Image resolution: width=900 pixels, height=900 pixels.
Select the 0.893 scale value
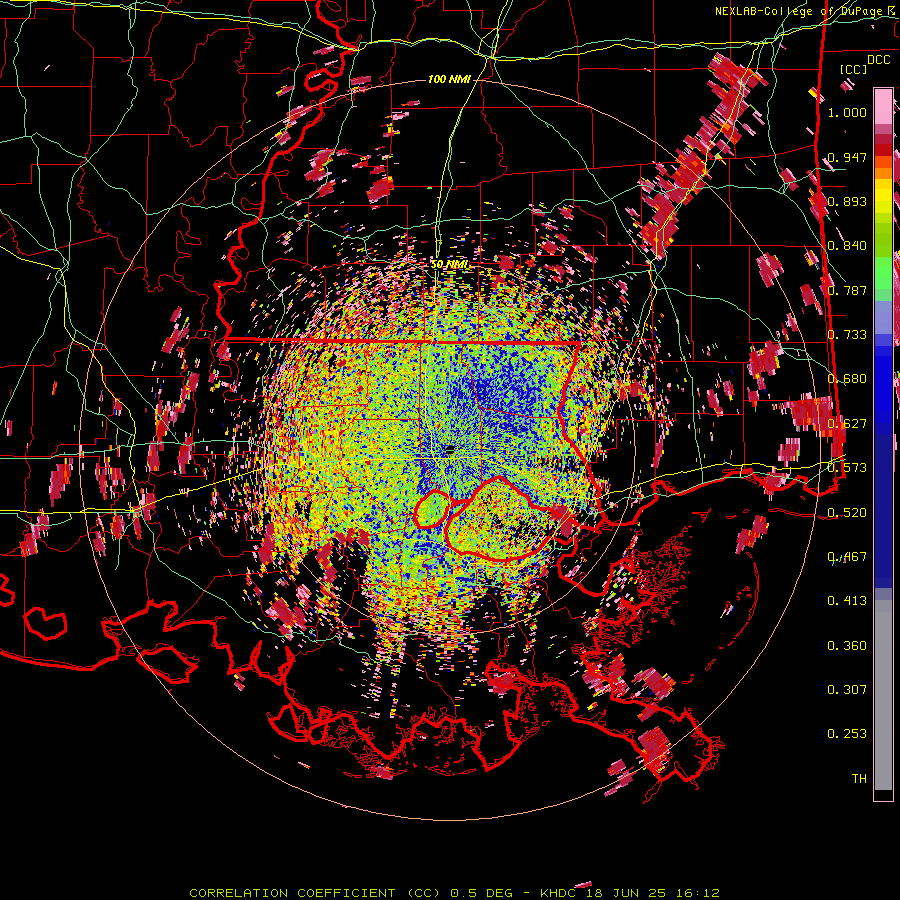tap(847, 201)
